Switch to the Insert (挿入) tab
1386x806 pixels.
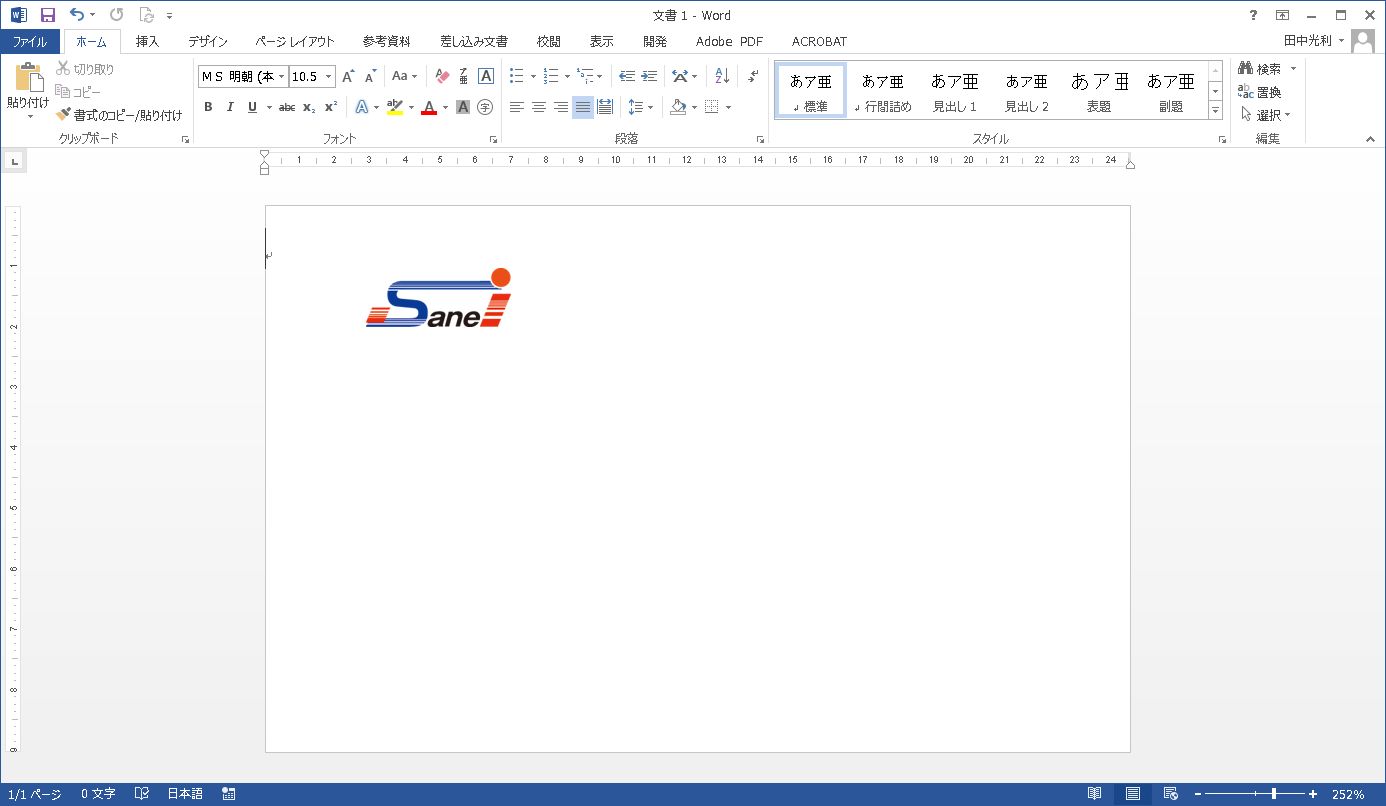pos(147,41)
